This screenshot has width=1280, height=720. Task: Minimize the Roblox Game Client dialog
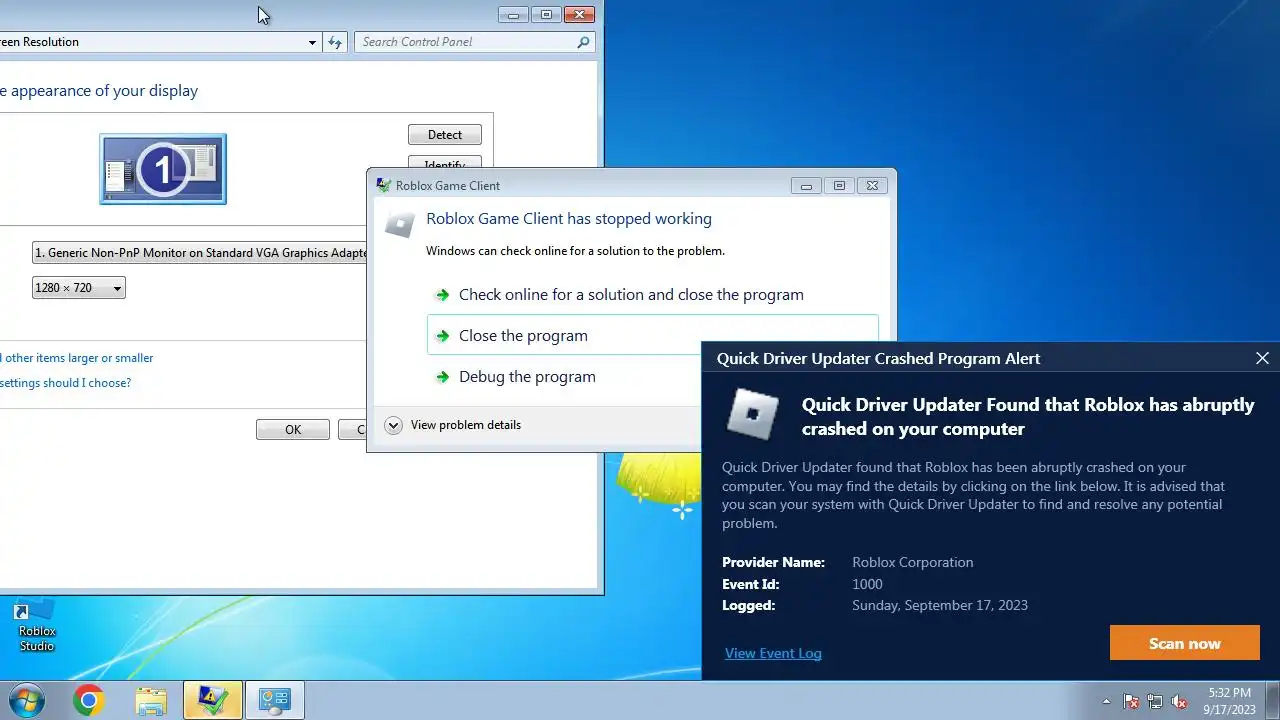[806, 185]
